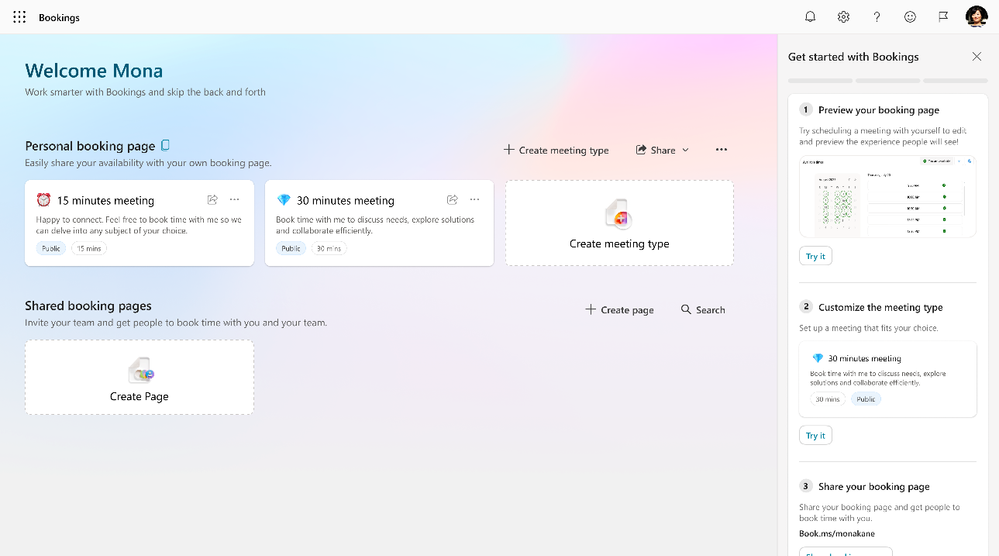Click Create page button
This screenshot has width=999, height=556.
click(x=619, y=310)
